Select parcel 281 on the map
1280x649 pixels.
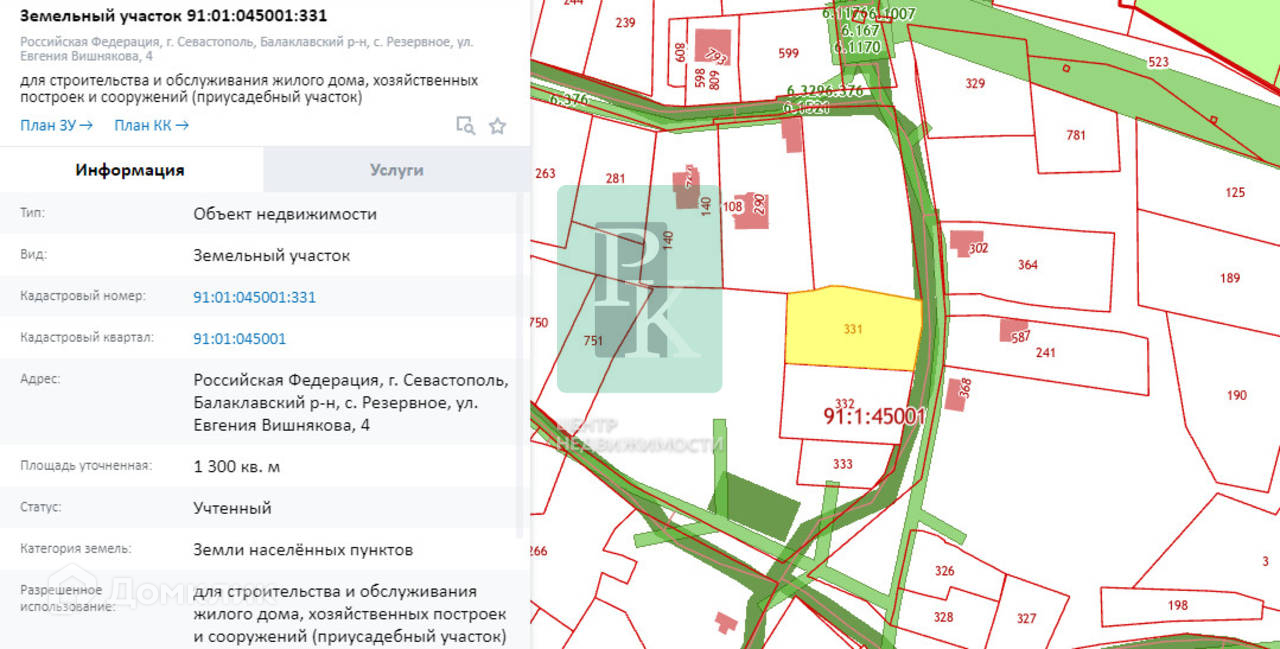pyautogui.click(x=615, y=179)
